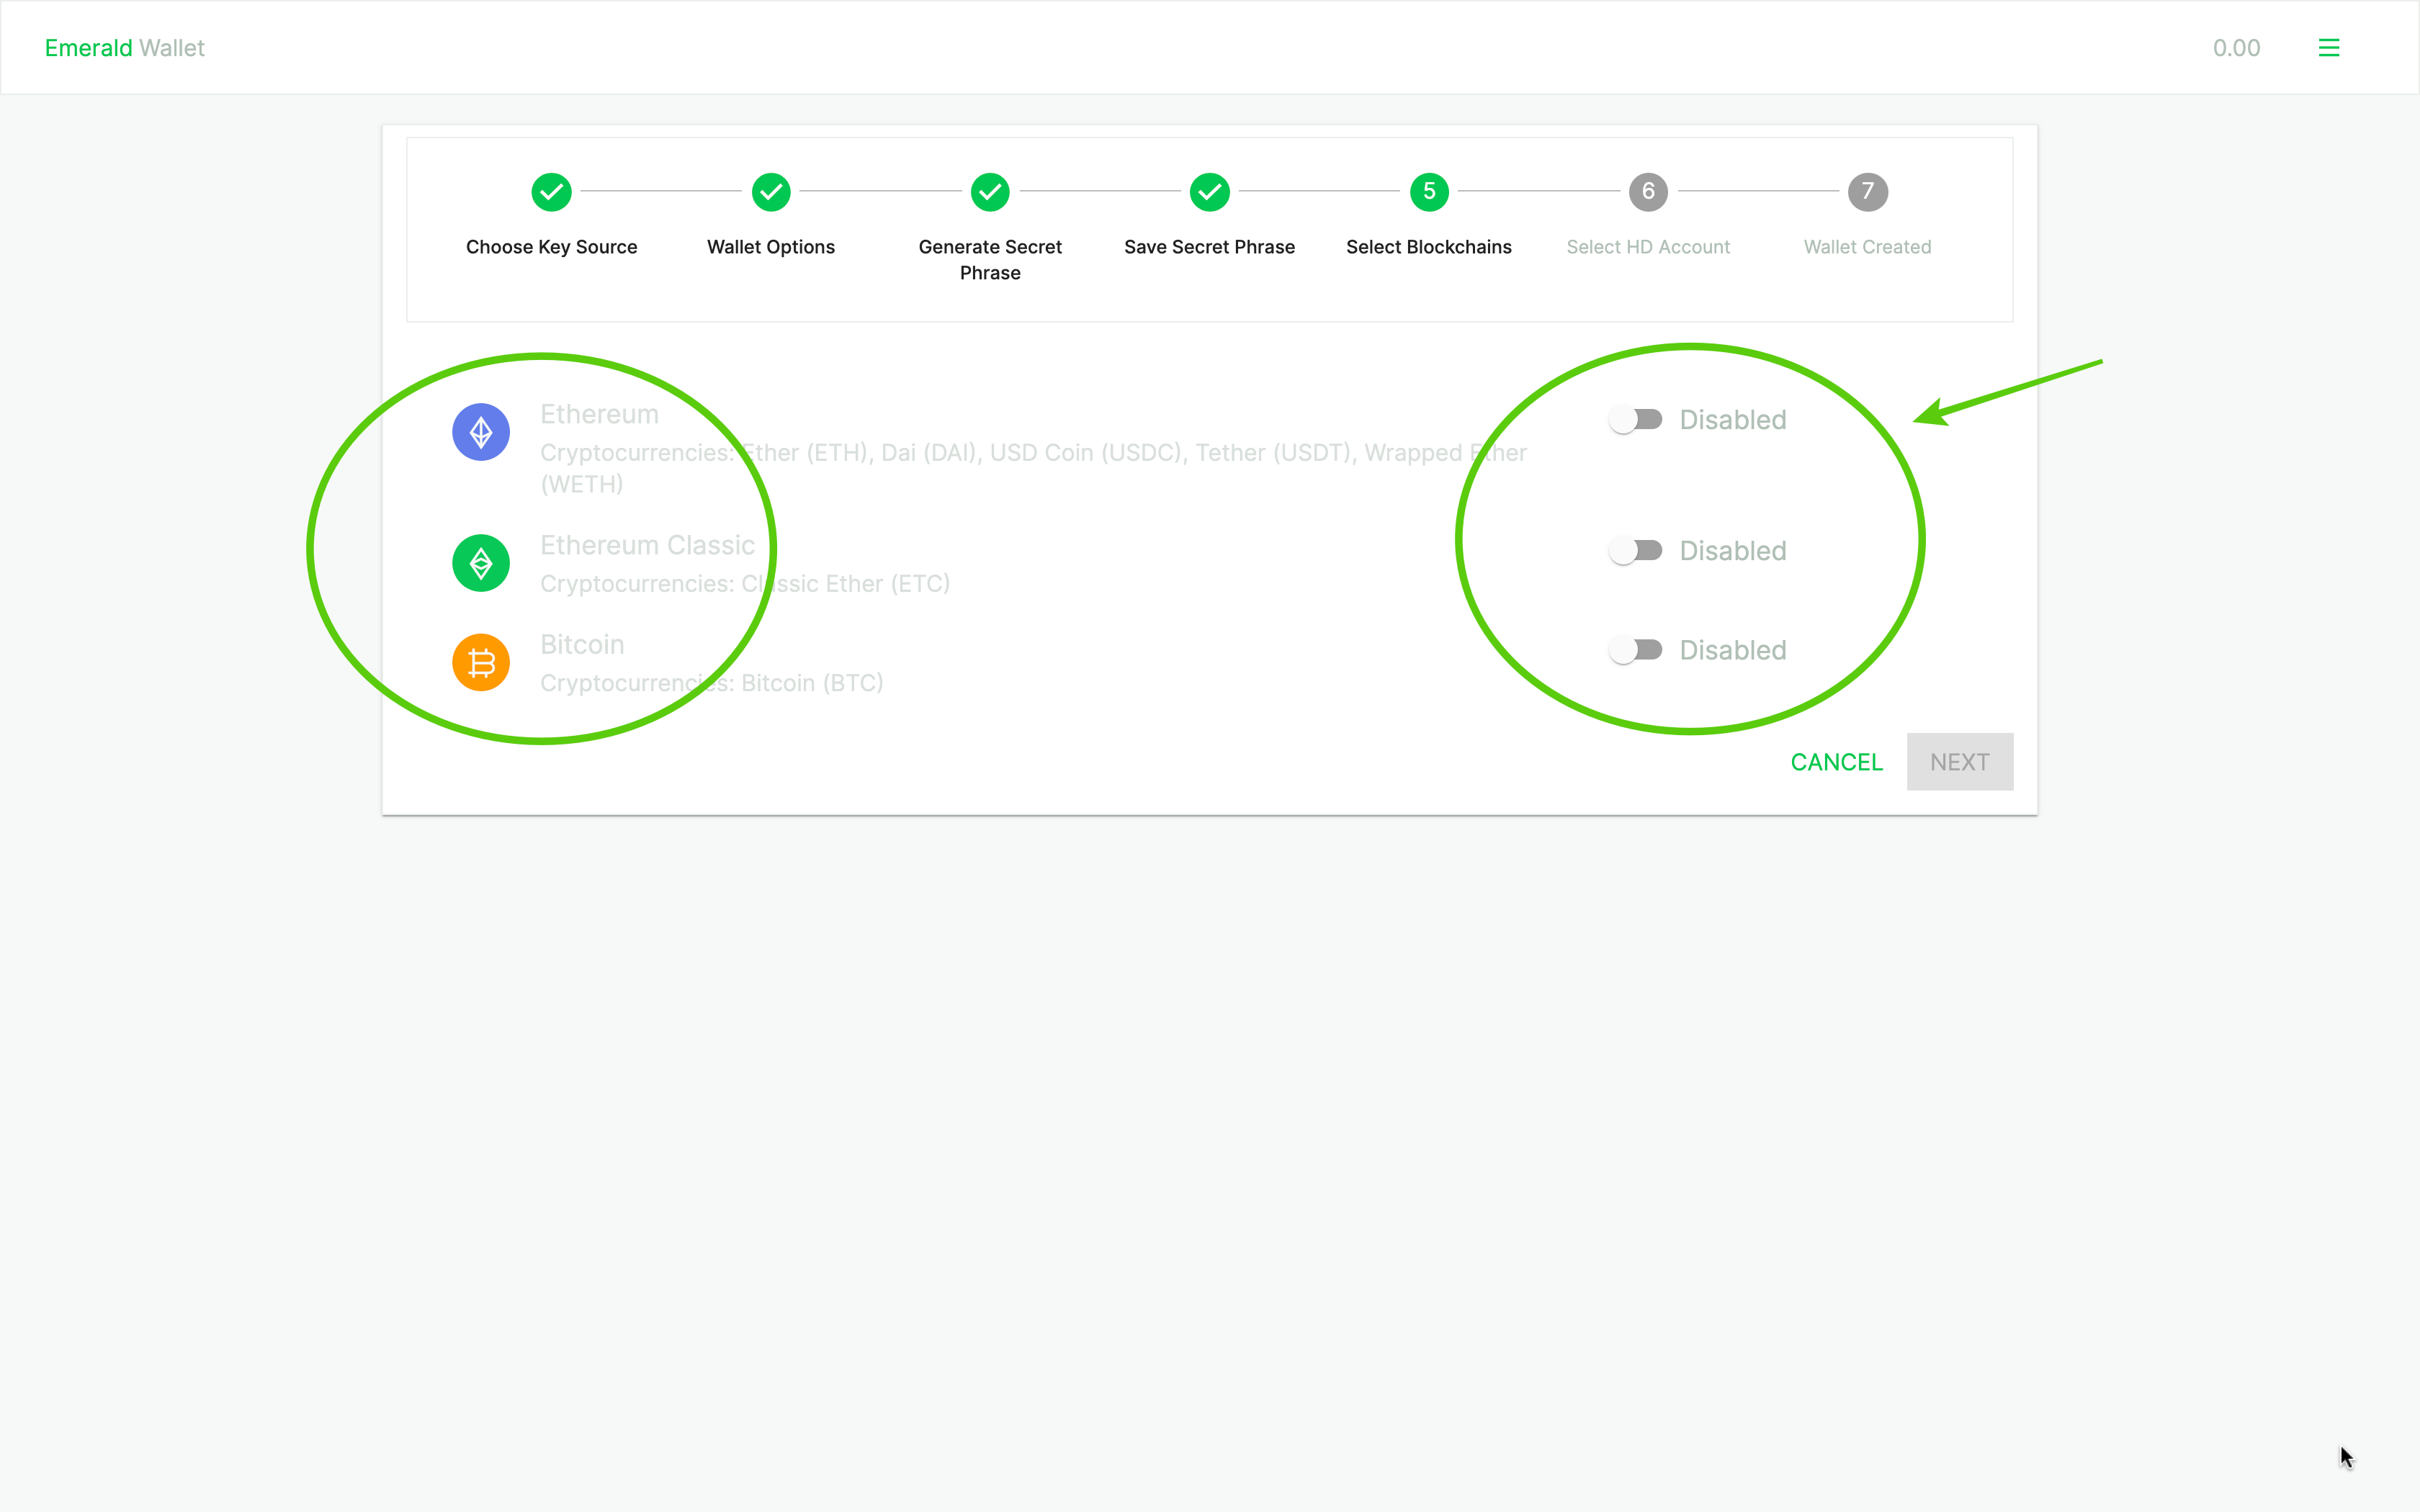Click the Save Secret Phrase checkmark

(x=1209, y=192)
